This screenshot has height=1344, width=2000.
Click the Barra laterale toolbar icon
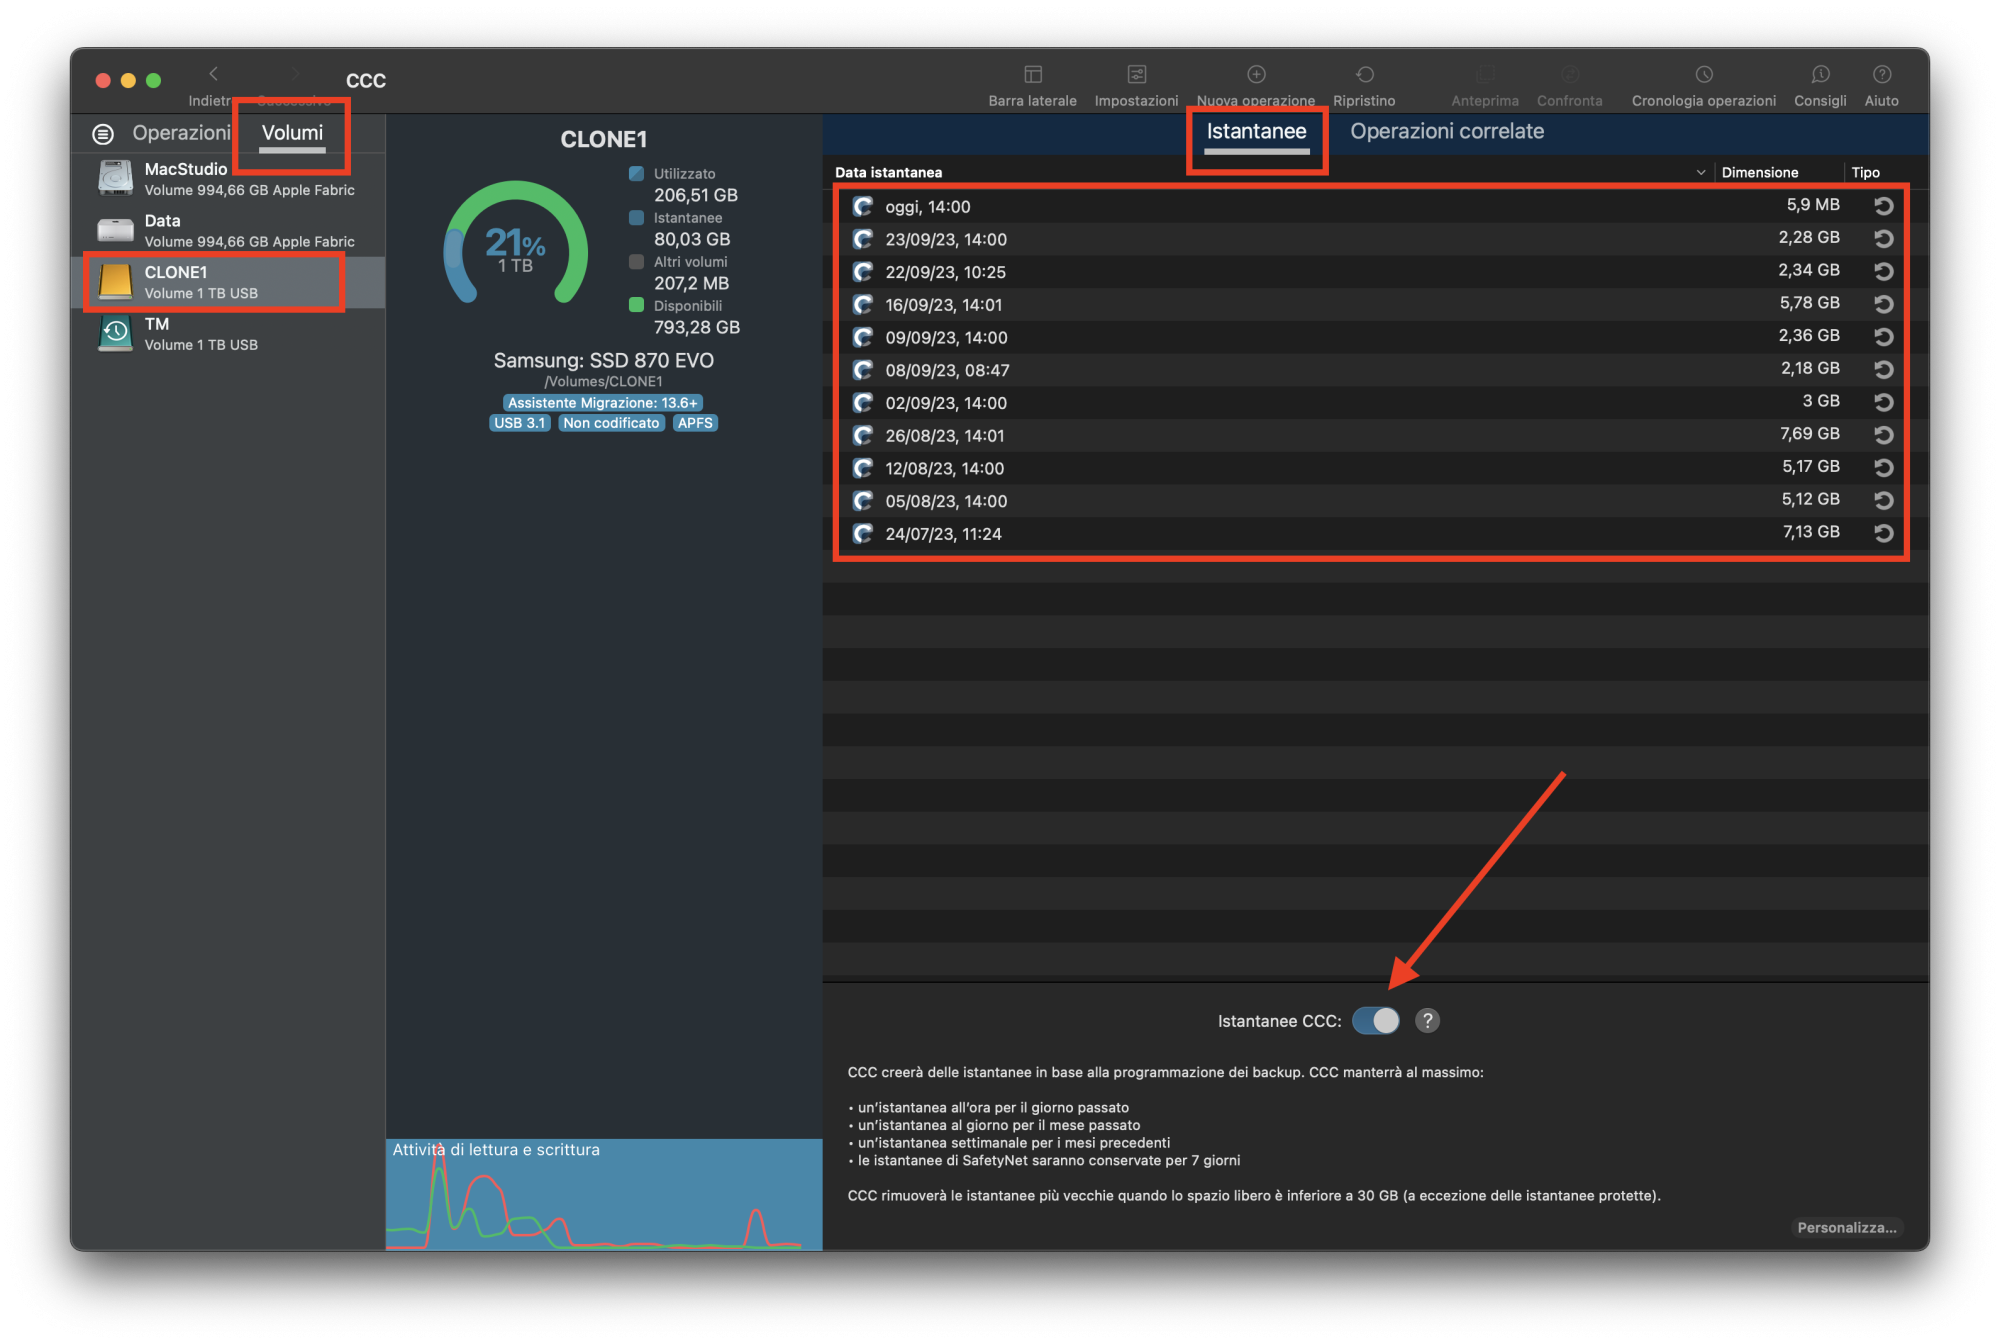tap(1032, 75)
